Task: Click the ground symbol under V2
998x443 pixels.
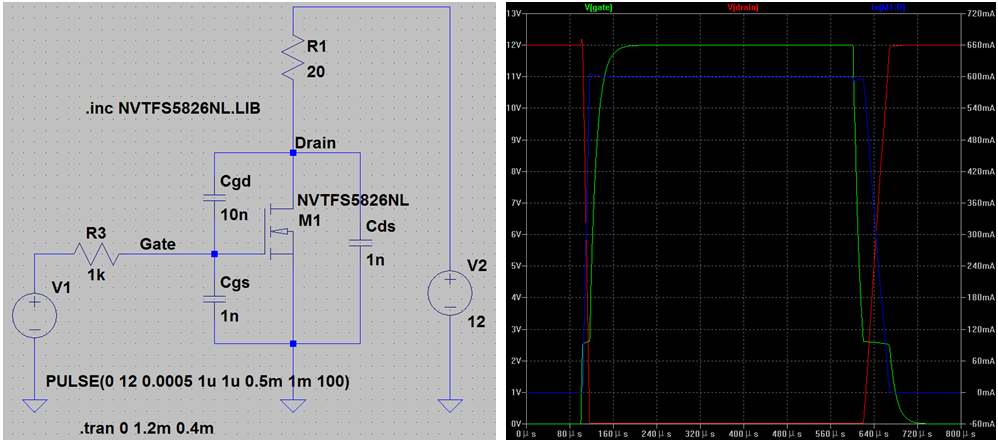Action: tap(450, 405)
